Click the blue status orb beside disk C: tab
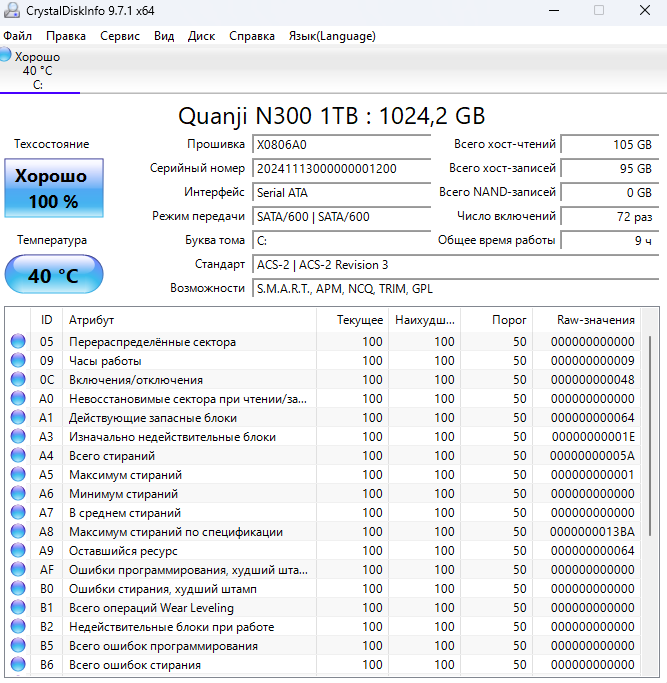This screenshot has width=667, height=683. point(6,56)
